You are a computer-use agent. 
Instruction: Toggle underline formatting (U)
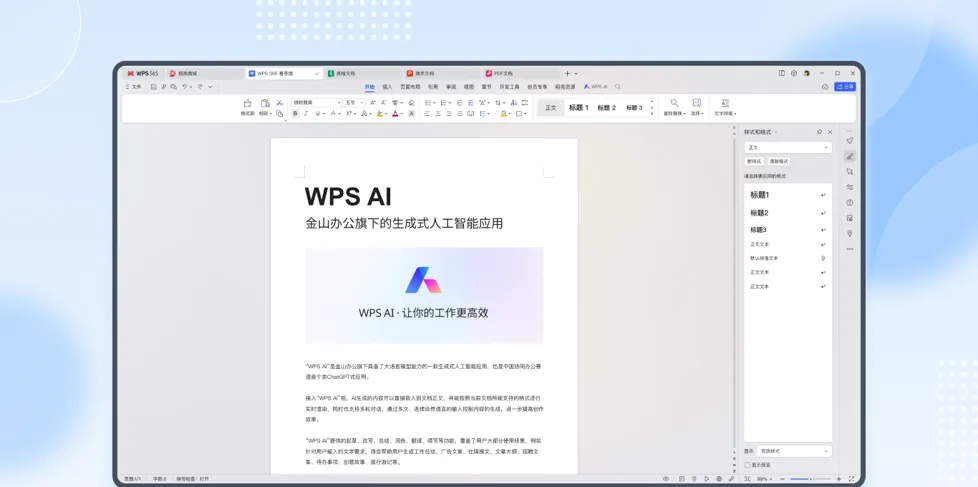pos(317,113)
